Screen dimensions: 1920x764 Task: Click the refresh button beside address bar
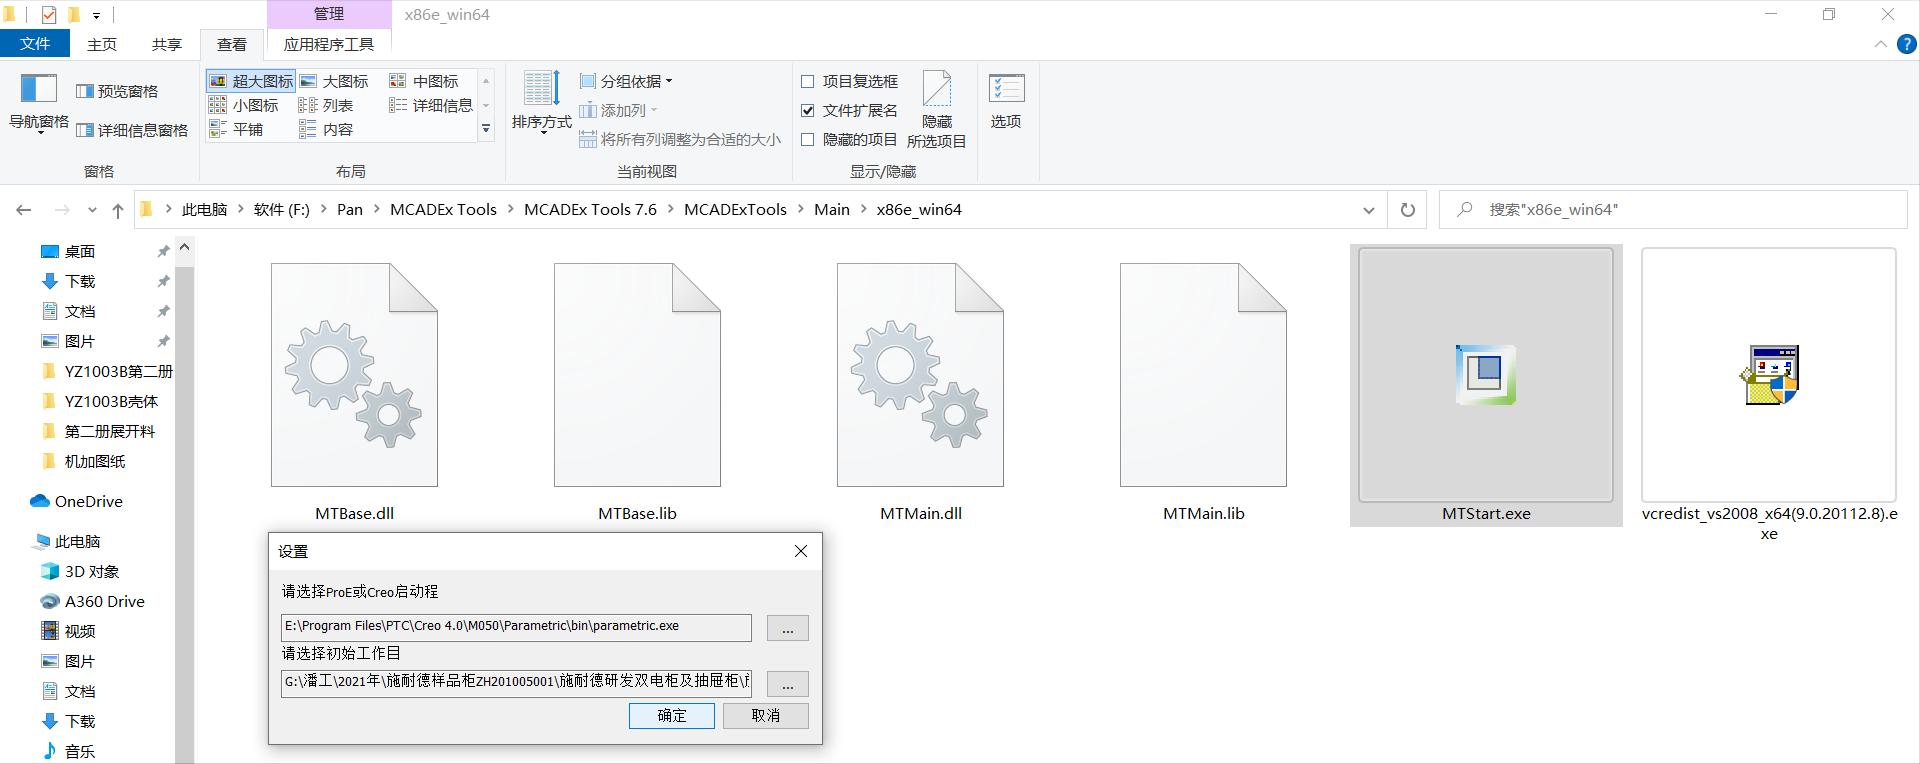click(1407, 210)
